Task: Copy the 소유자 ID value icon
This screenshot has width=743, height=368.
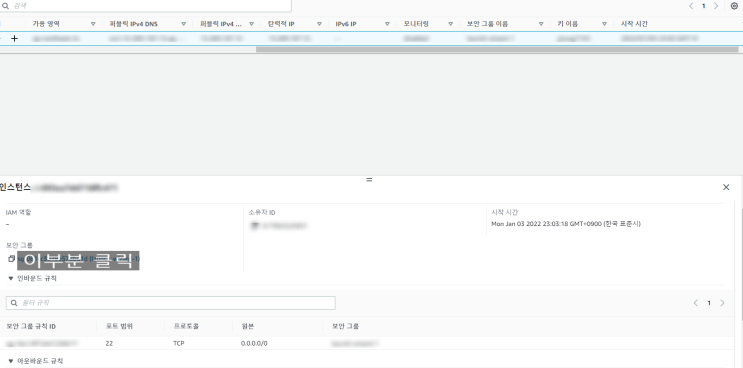Action: coord(254,225)
